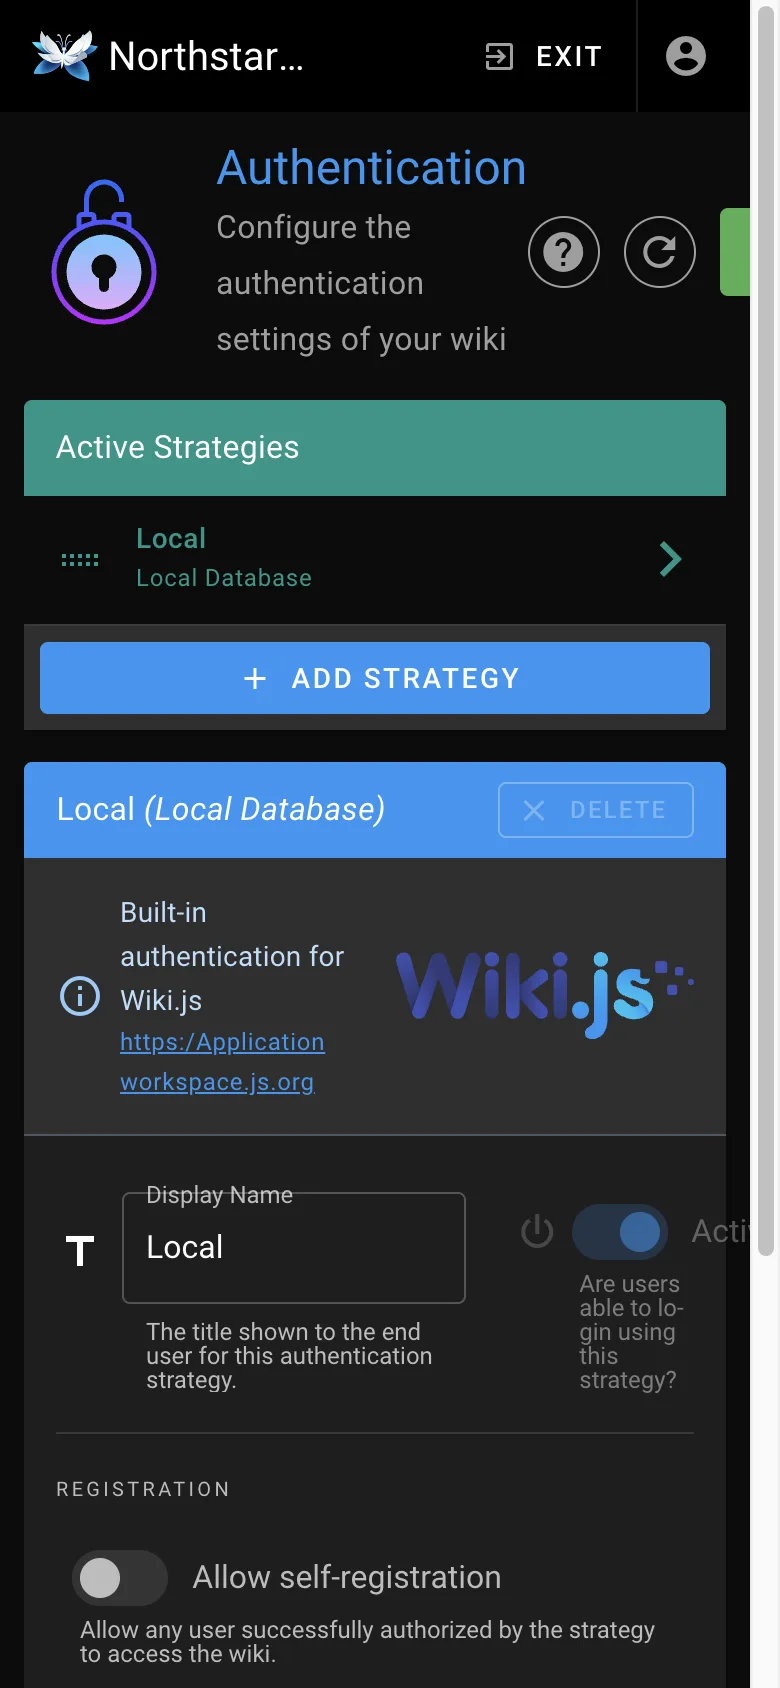Screen dimensions: 780x1688
Task: Select the Local Database strategy row
Action: [375, 559]
